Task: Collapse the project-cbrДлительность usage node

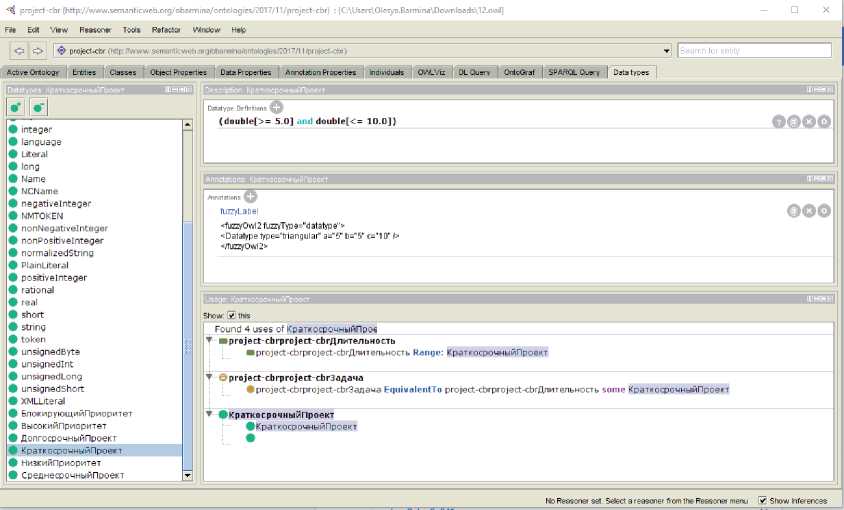Action: [211, 341]
